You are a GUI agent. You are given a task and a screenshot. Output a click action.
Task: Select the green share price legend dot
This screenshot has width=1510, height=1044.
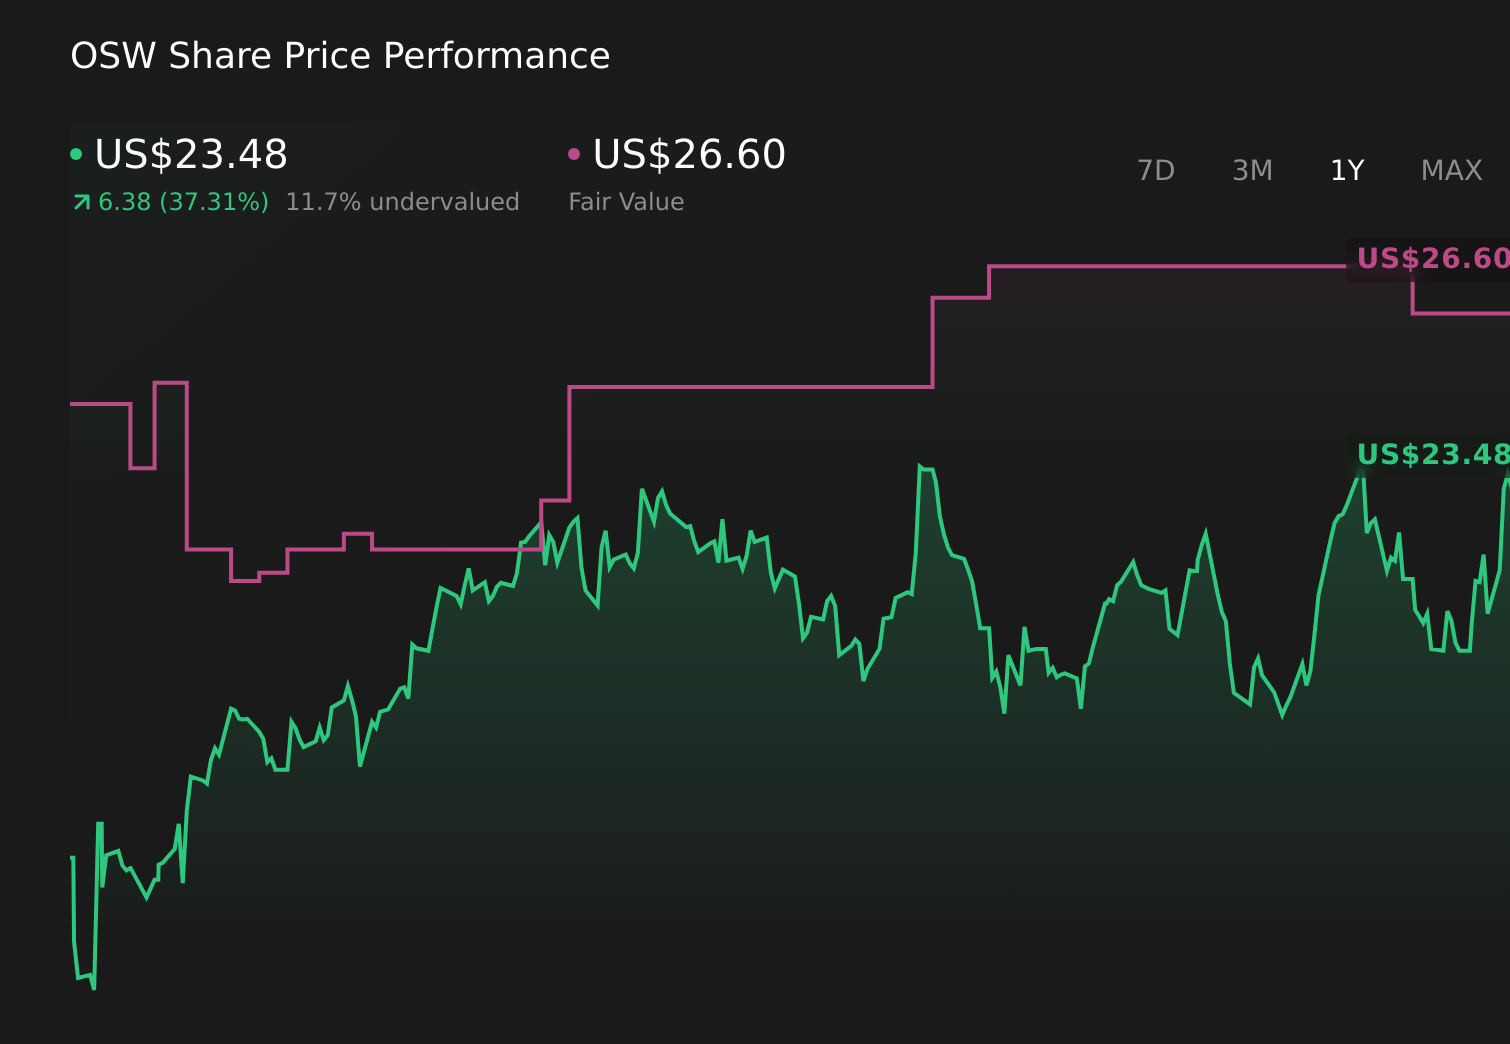tap(78, 152)
